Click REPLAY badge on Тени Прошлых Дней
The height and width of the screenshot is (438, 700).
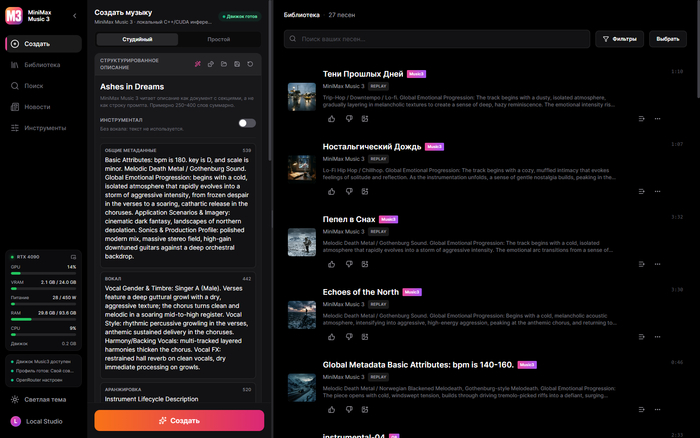click(x=378, y=86)
